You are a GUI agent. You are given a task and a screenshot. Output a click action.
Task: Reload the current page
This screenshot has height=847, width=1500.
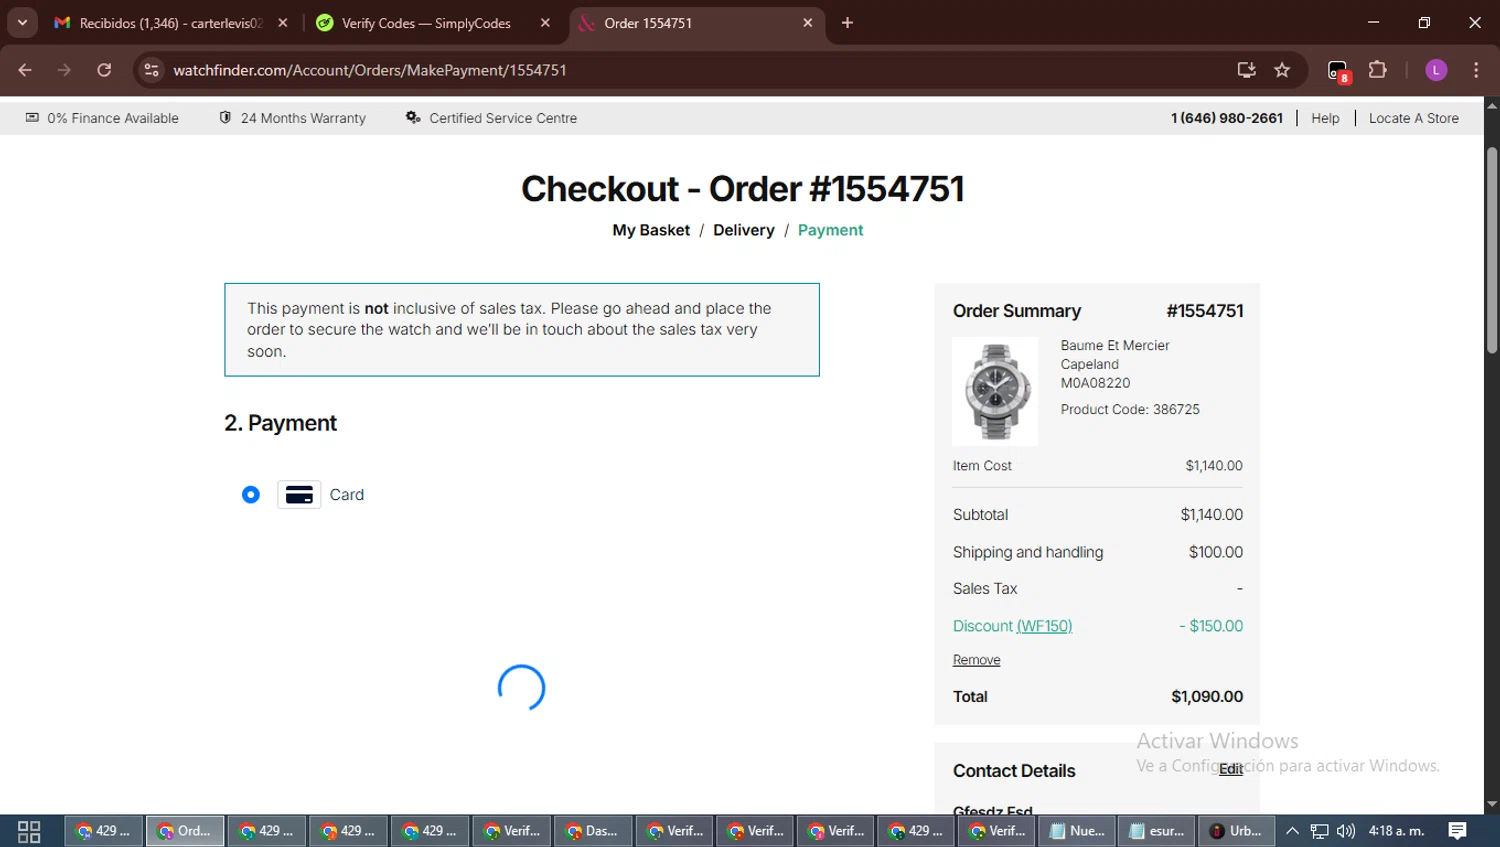[104, 70]
